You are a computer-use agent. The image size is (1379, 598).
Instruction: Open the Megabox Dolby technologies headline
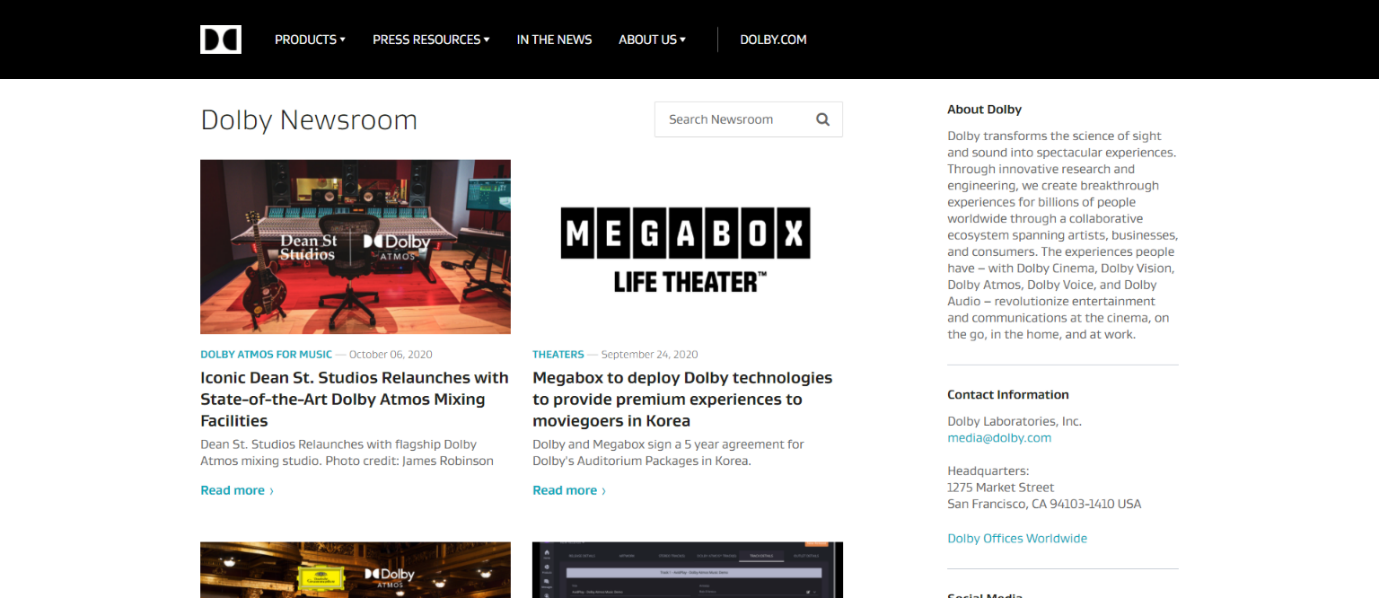(682, 399)
